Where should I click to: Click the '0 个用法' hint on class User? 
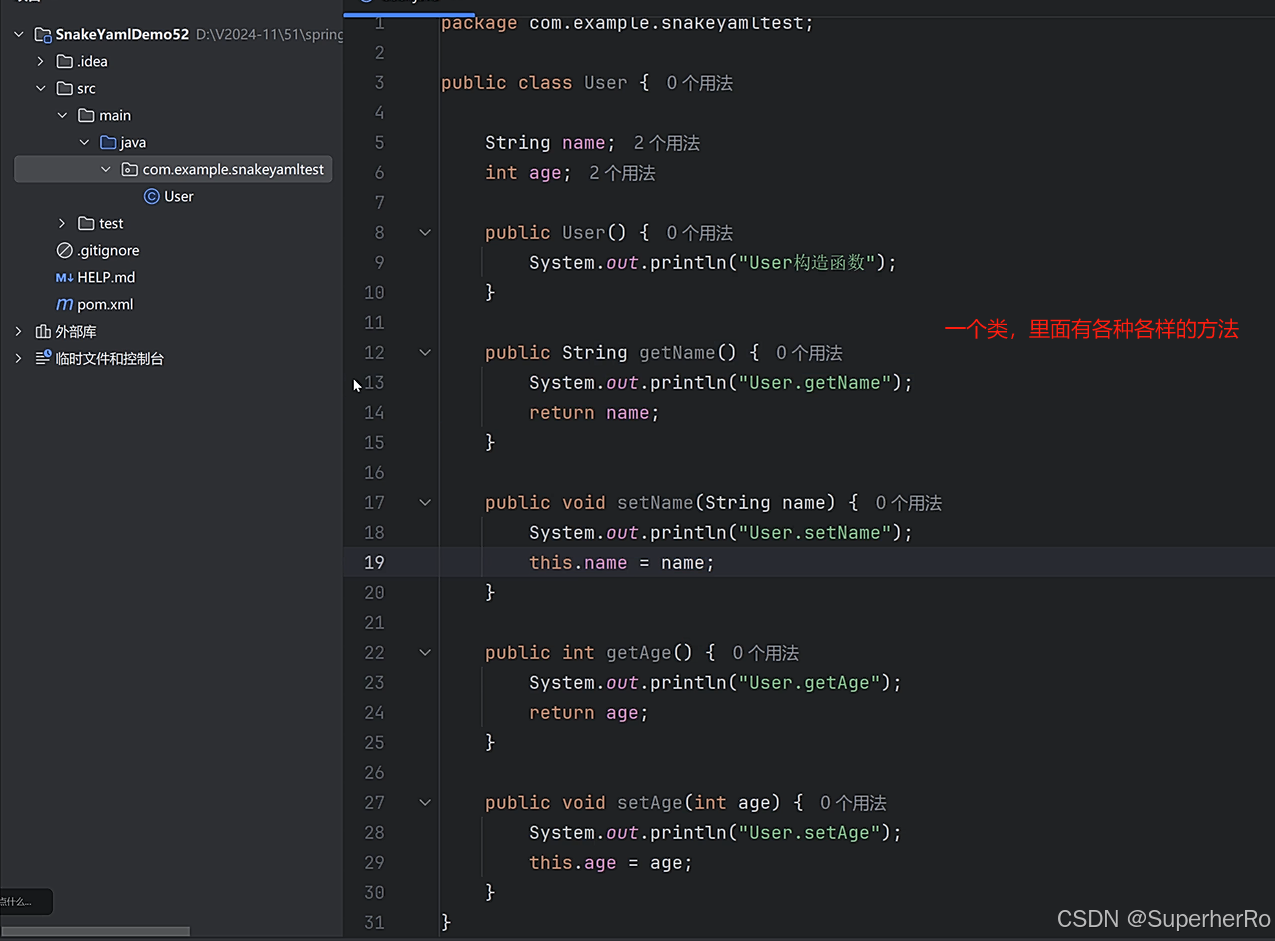pos(700,83)
